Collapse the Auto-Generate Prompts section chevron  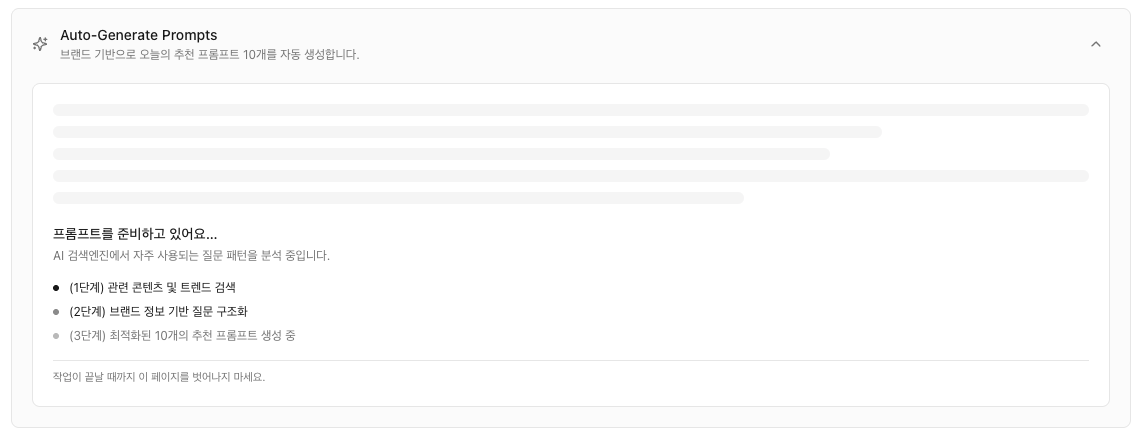pyautogui.click(x=1095, y=44)
